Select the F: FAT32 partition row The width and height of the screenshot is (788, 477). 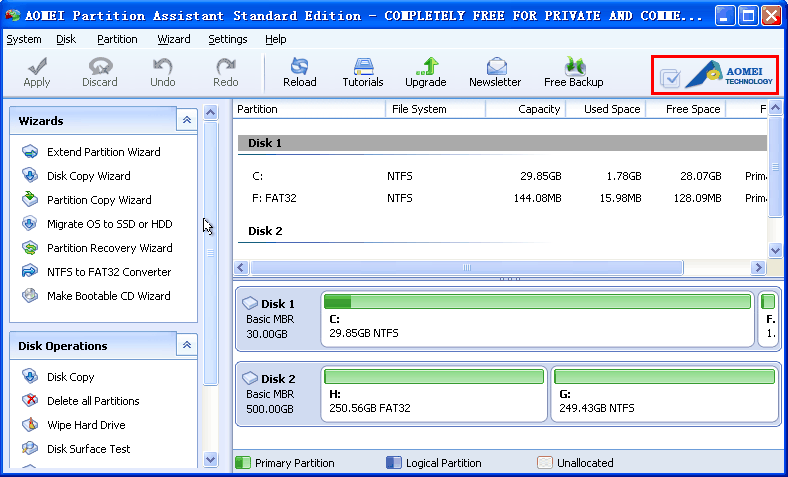pyautogui.click(x=502, y=198)
